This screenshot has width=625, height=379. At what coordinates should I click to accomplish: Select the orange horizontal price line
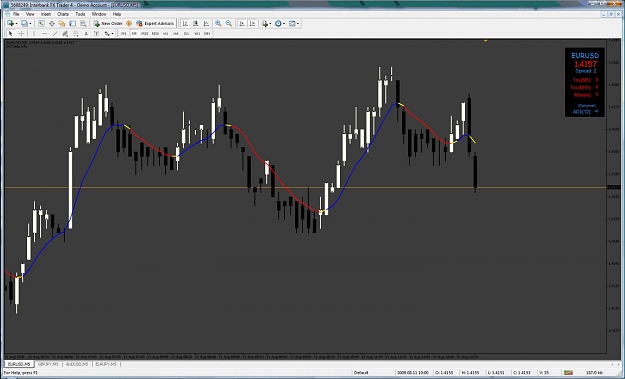click(305, 187)
